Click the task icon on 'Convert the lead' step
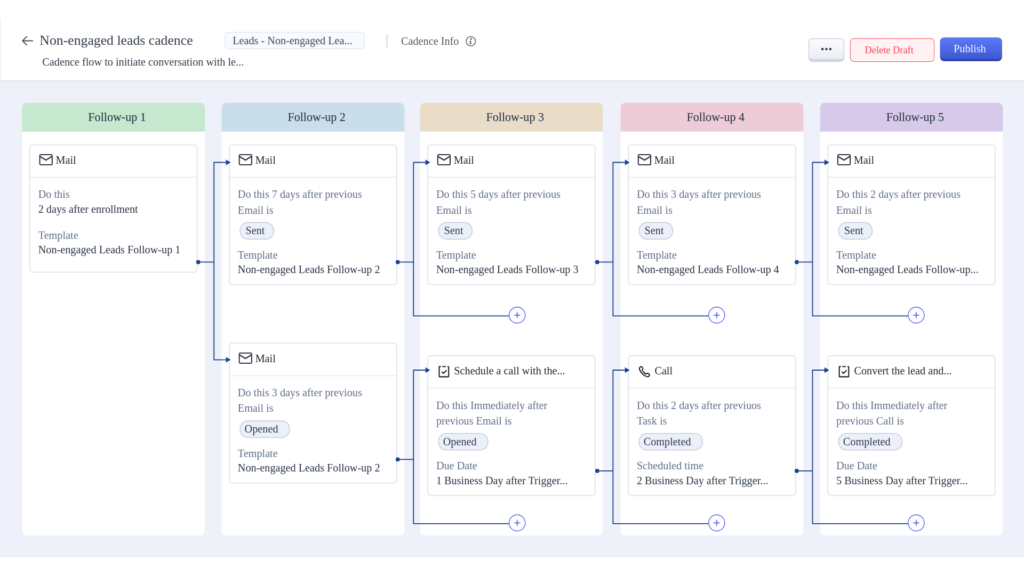The width and height of the screenshot is (1024, 576). coord(843,371)
